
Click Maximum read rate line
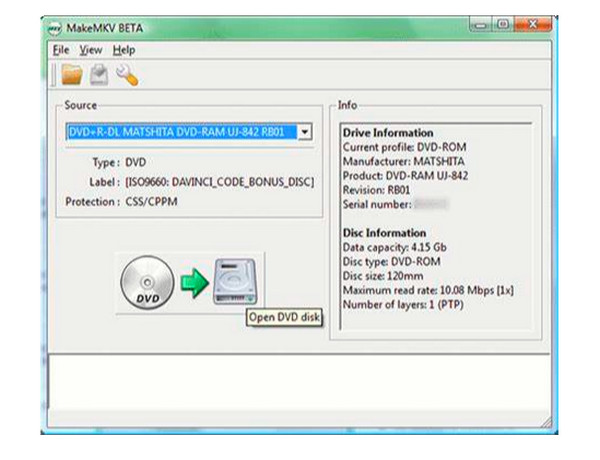click(428, 290)
